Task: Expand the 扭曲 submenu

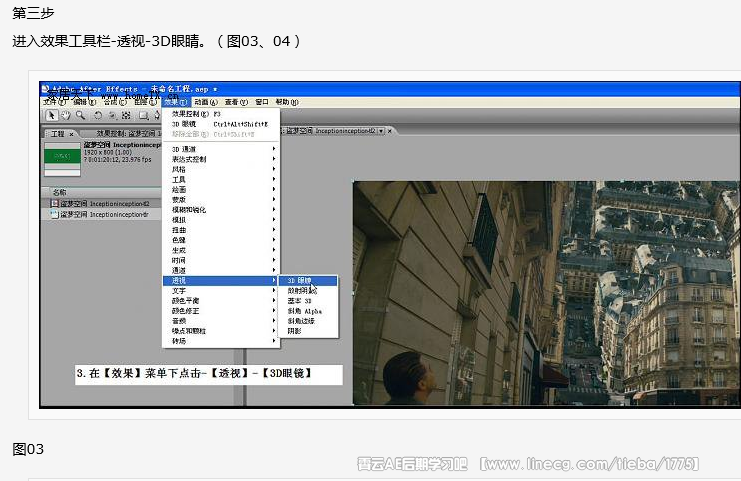Action: [x=221, y=230]
